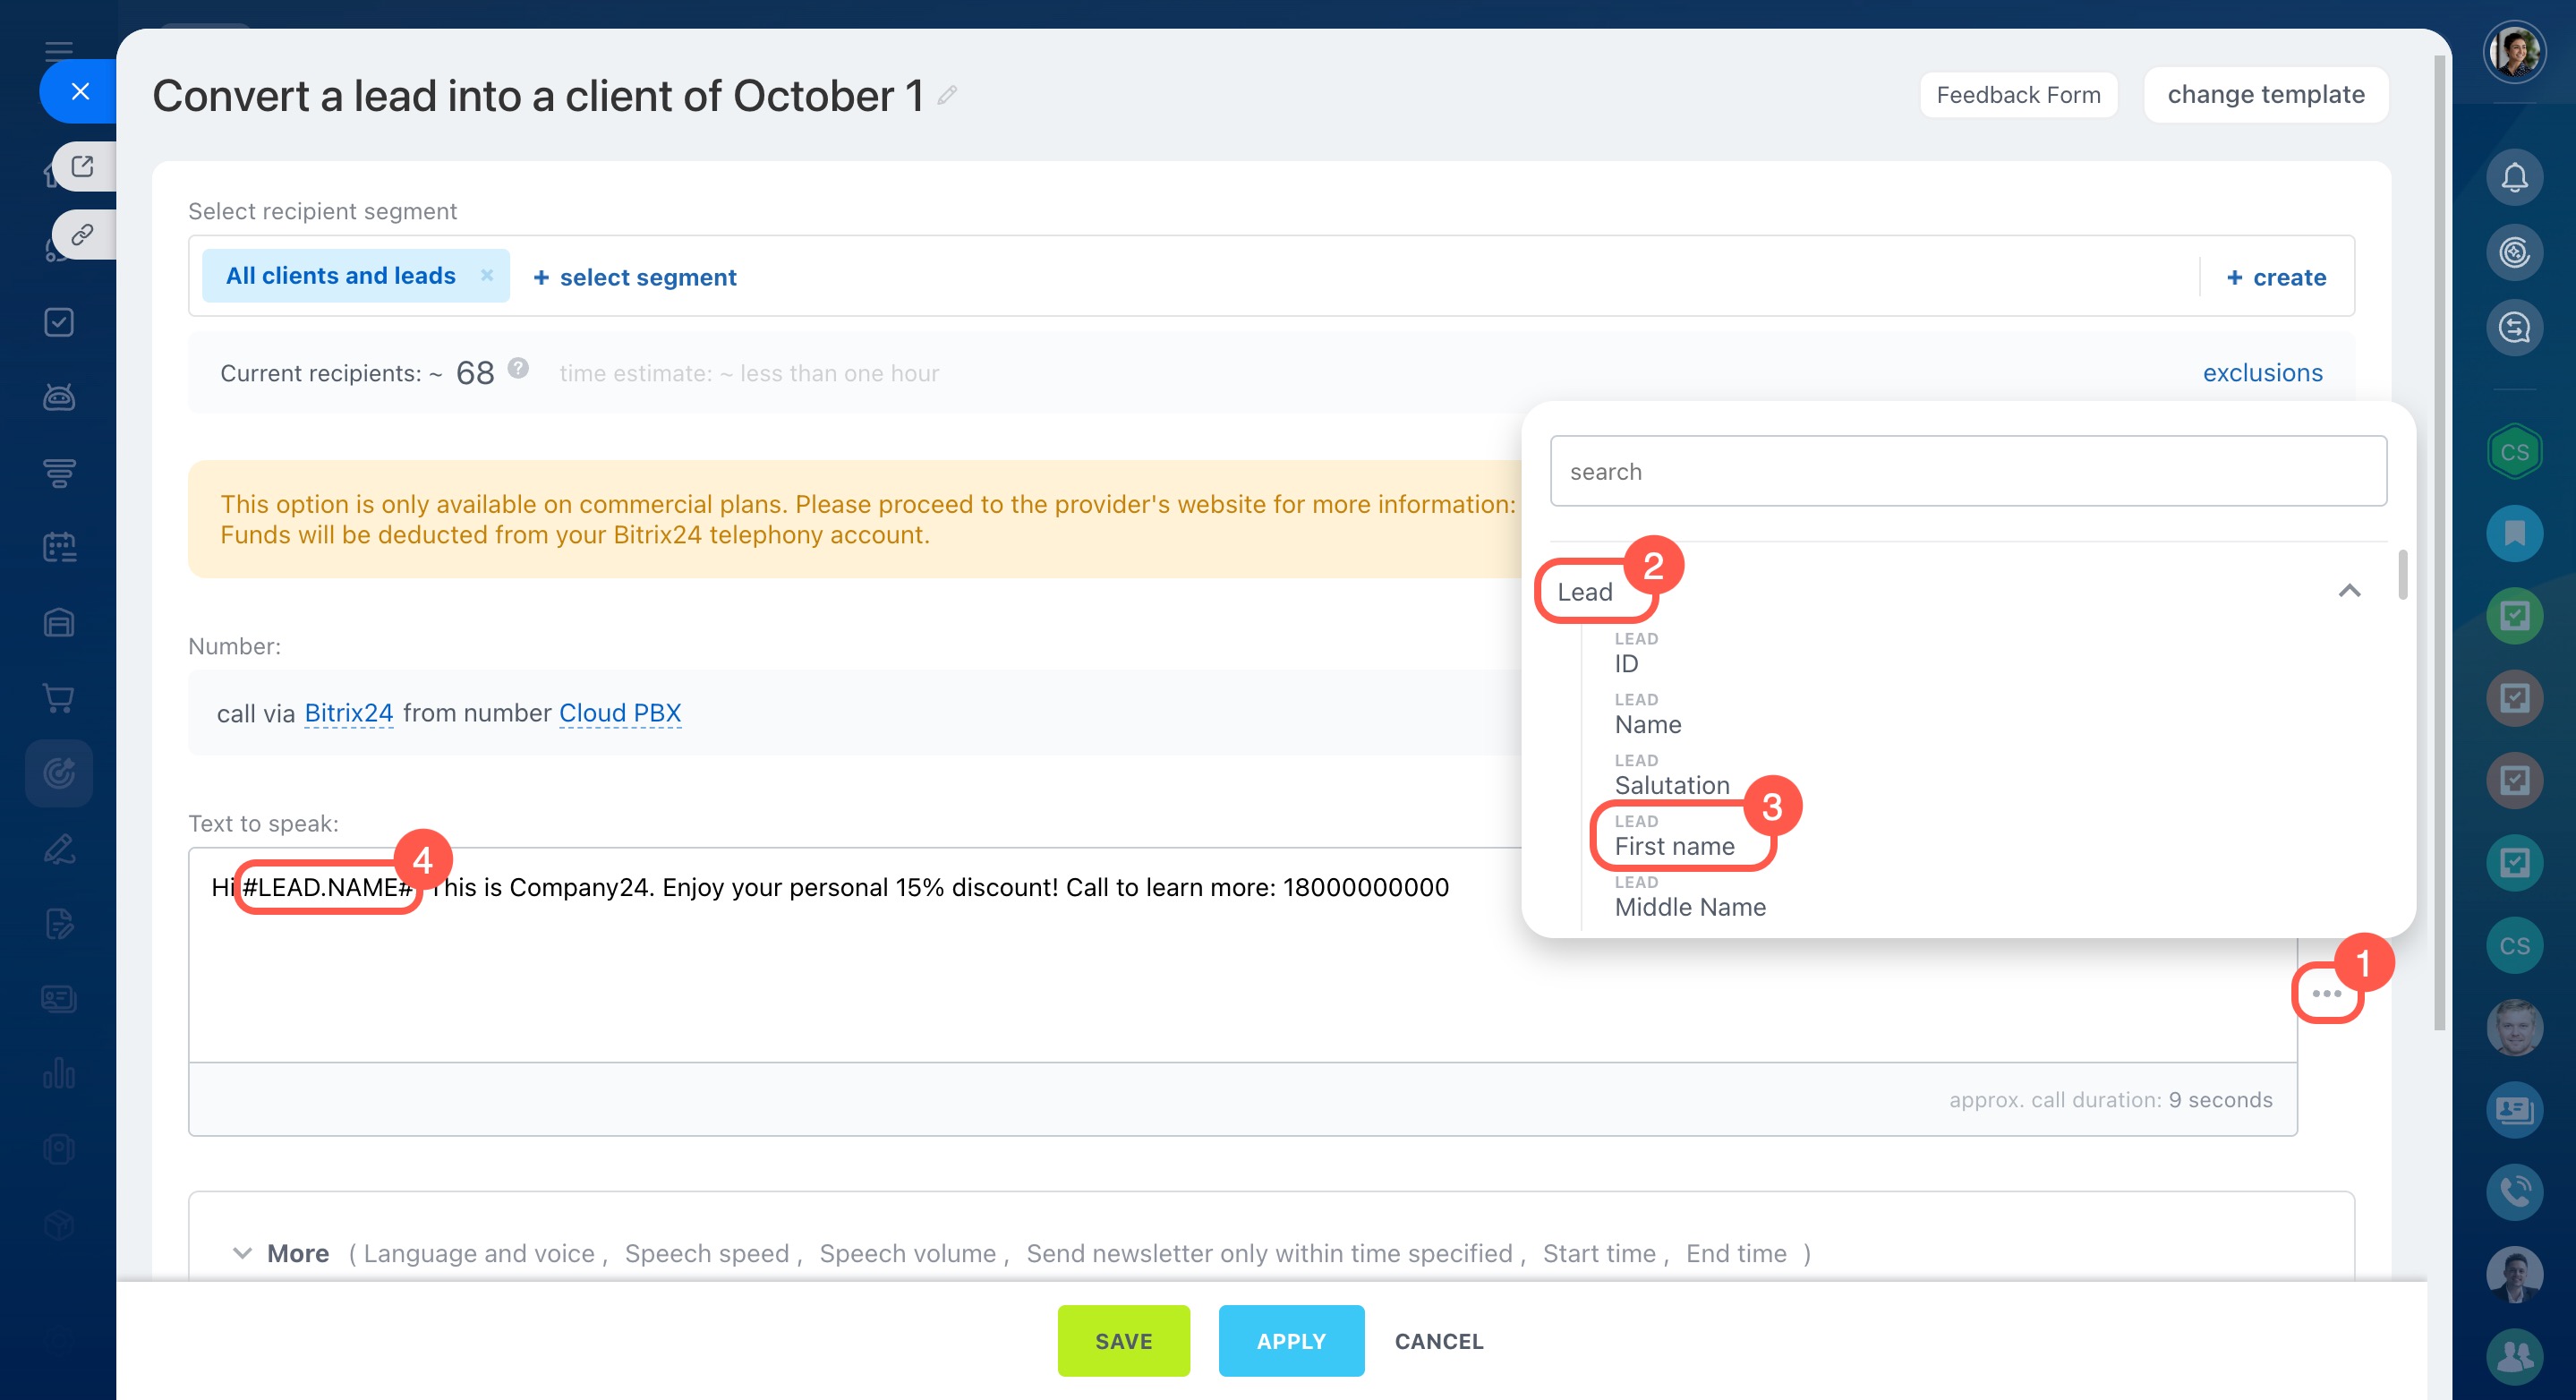Click the recipients help question mark icon
The width and height of the screenshot is (2576, 1400).
[517, 368]
